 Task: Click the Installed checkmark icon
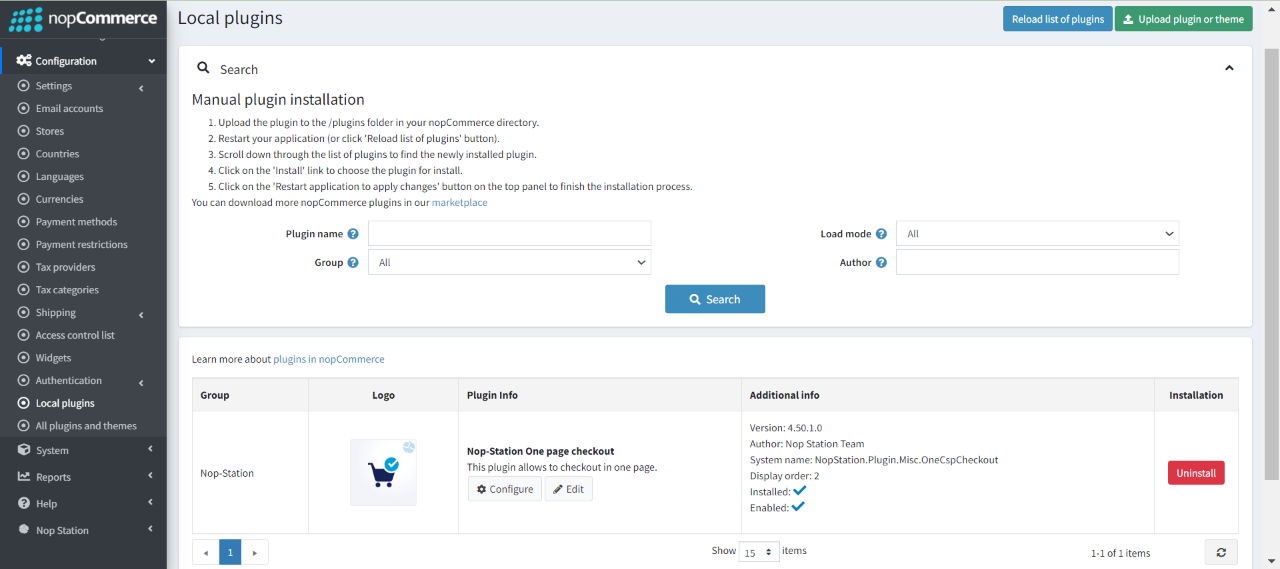[799, 491]
